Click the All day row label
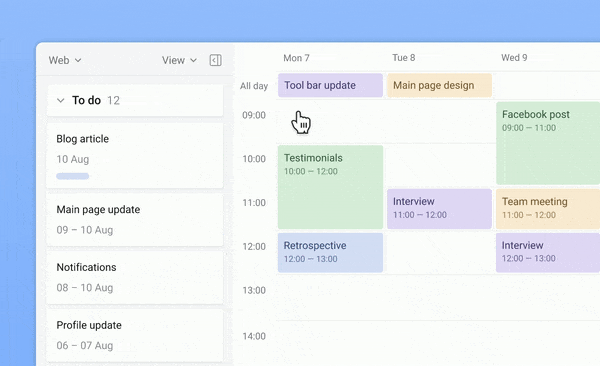The height and width of the screenshot is (366, 600). pos(254,86)
